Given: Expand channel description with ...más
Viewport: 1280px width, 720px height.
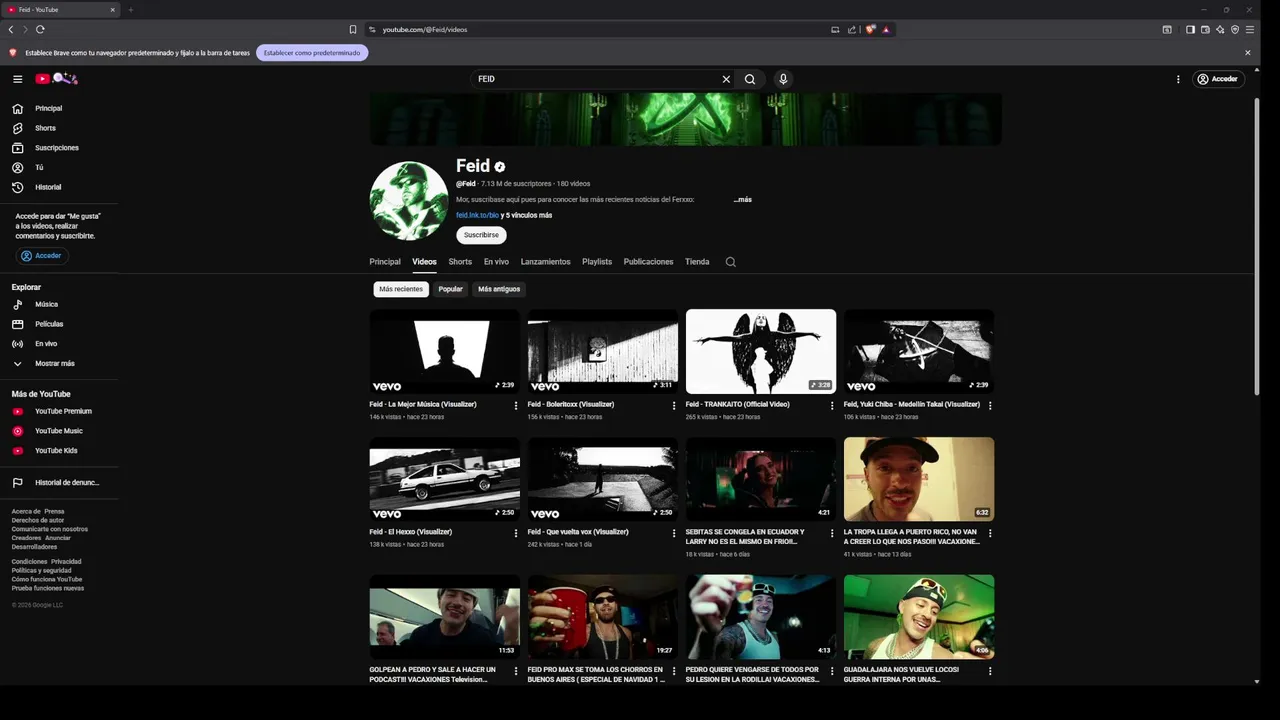Looking at the screenshot, I should 743,200.
